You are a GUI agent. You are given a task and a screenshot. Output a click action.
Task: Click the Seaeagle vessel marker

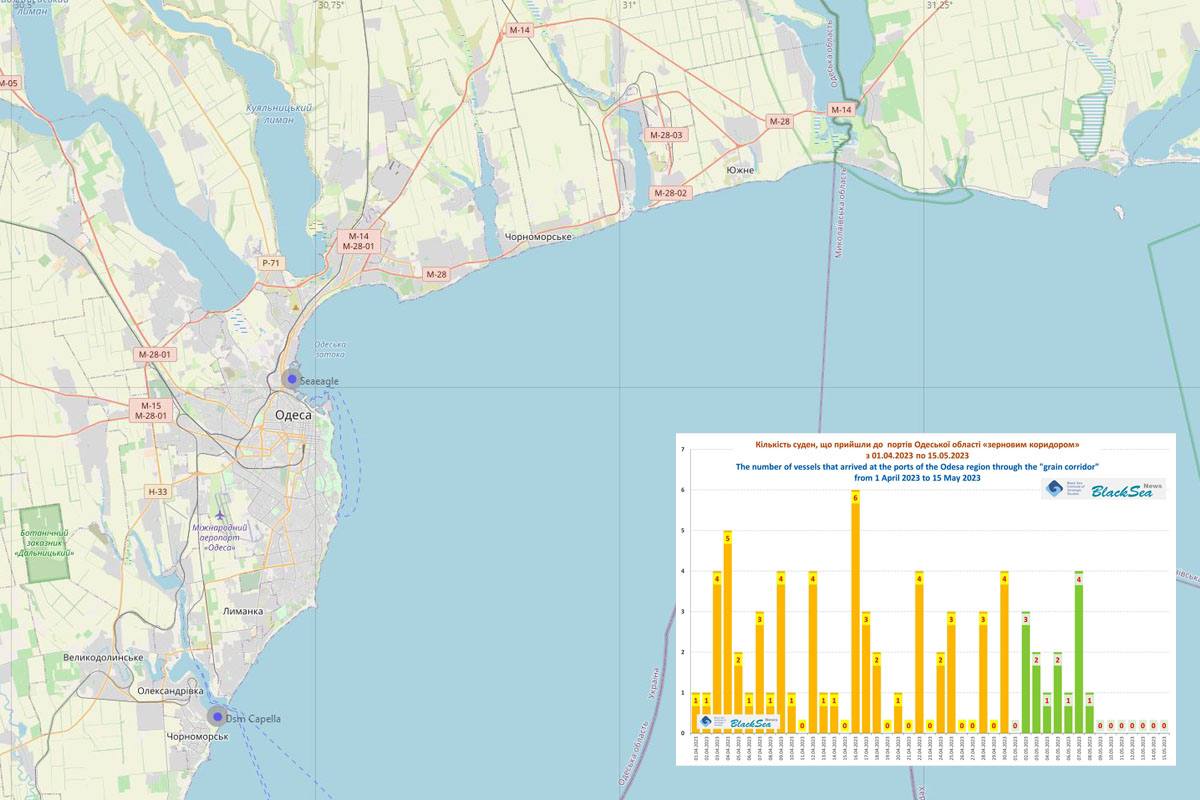pyautogui.click(x=291, y=379)
